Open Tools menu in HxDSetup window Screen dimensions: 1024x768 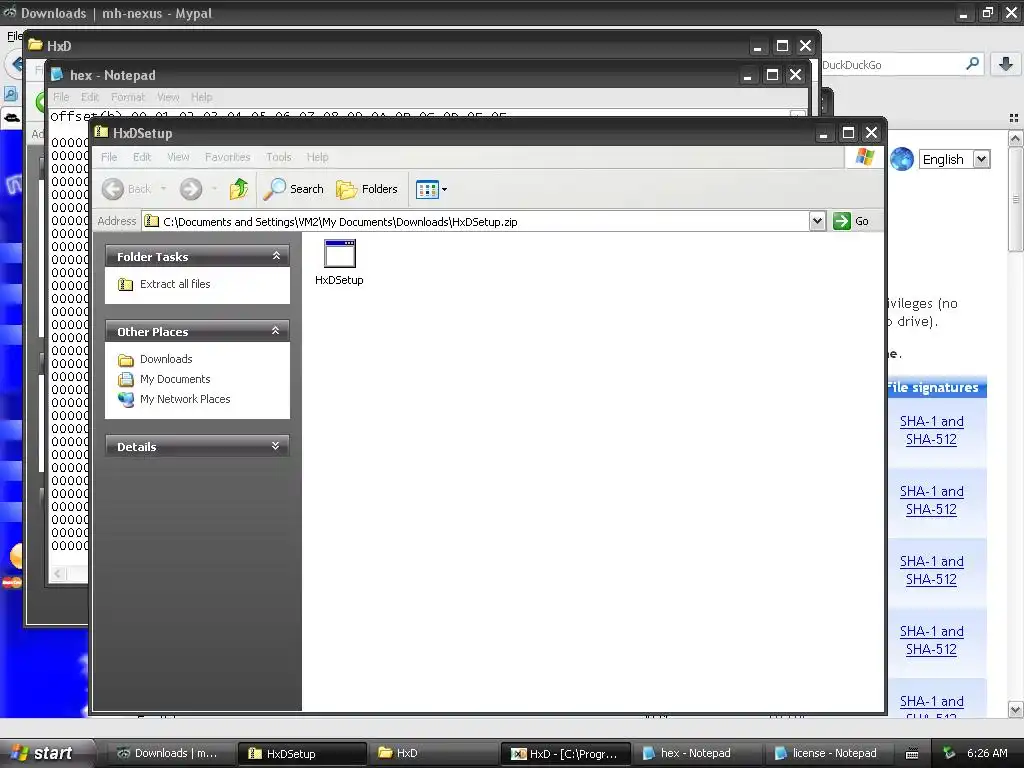coord(278,157)
